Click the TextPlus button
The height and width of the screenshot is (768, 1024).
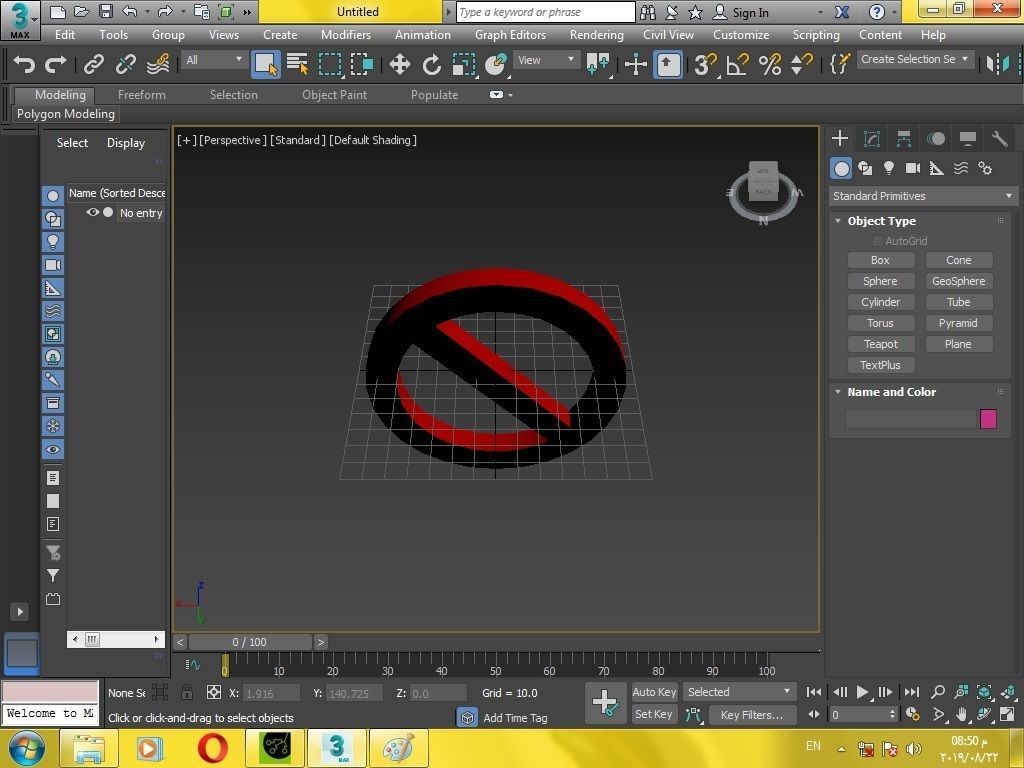coord(880,365)
